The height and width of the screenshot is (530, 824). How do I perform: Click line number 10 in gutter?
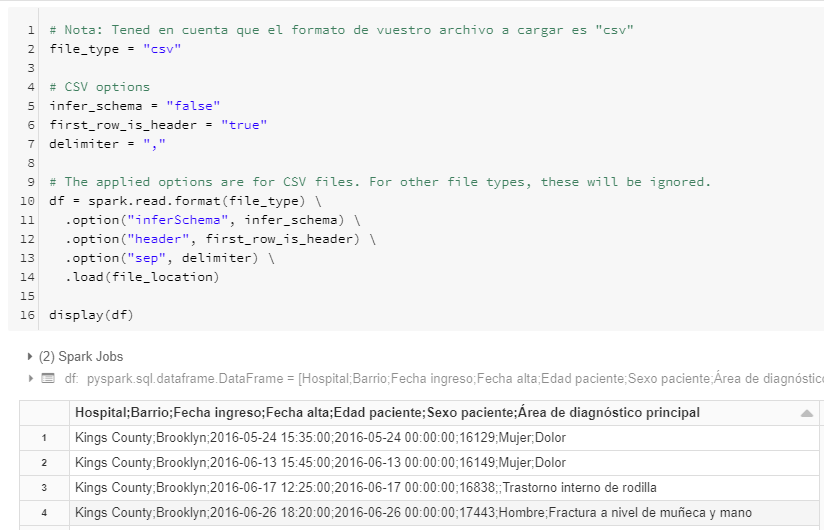[27, 201]
